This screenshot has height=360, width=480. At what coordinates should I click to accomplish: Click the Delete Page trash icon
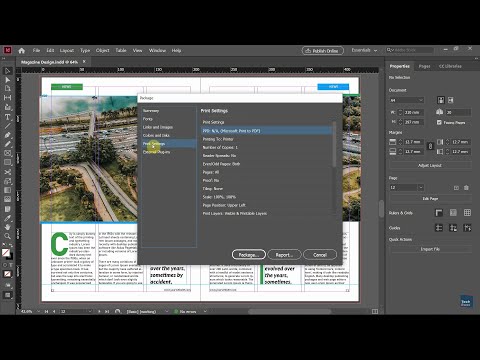466,188
